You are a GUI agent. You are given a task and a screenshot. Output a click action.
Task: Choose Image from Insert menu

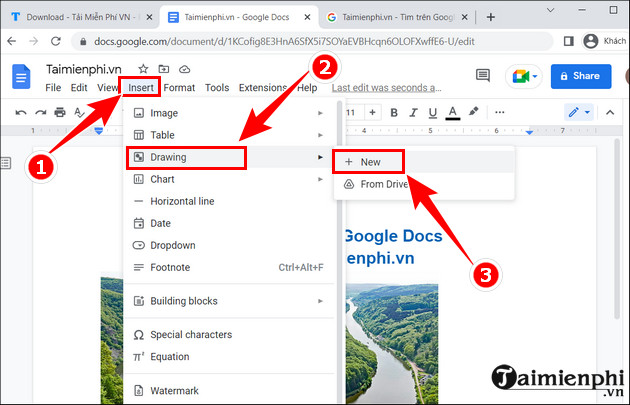pyautogui.click(x=229, y=113)
